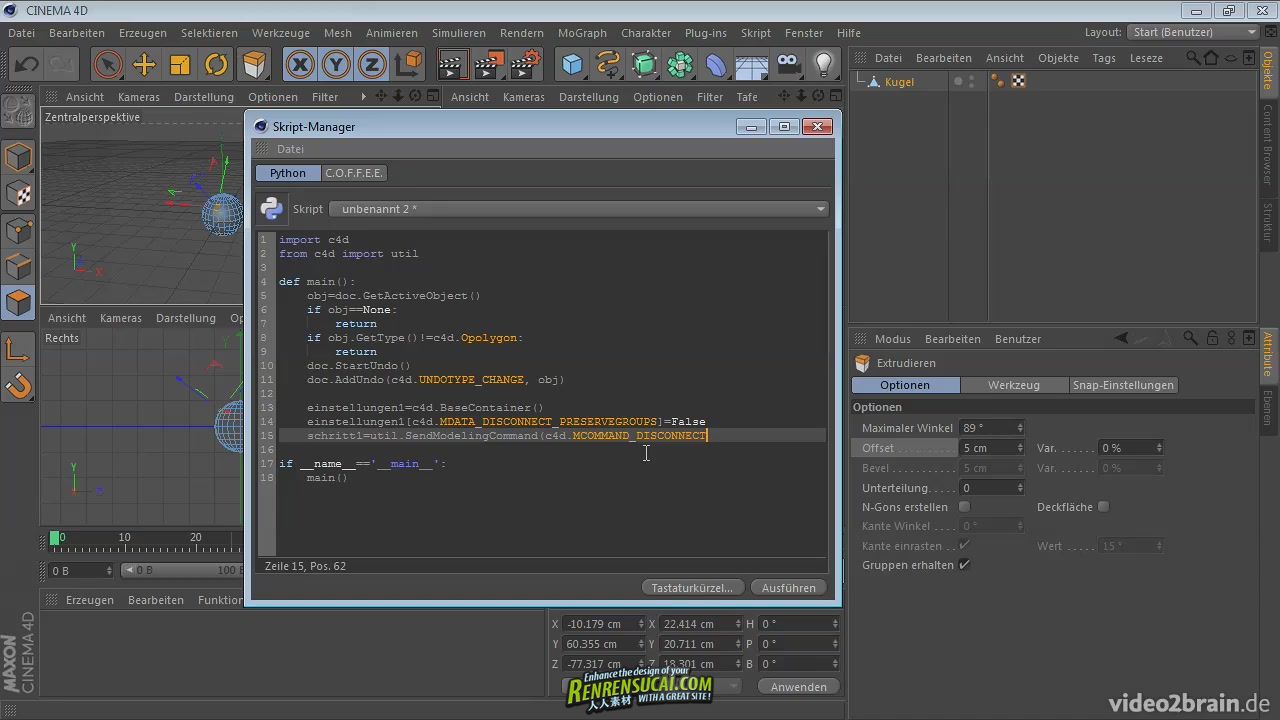Add a Cube primitive object
Image resolution: width=1280 pixels, height=720 pixels.
[x=572, y=65]
